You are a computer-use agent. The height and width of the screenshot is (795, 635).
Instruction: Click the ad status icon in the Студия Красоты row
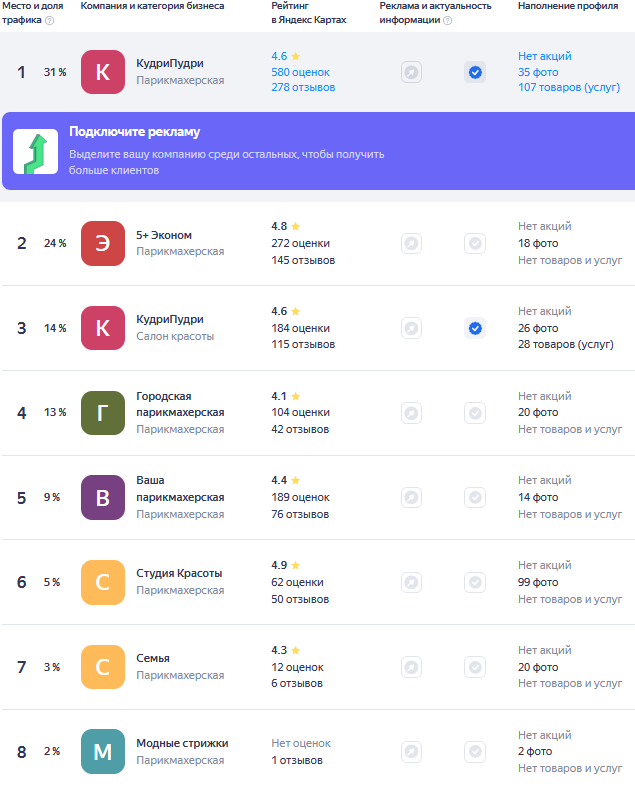[411, 582]
